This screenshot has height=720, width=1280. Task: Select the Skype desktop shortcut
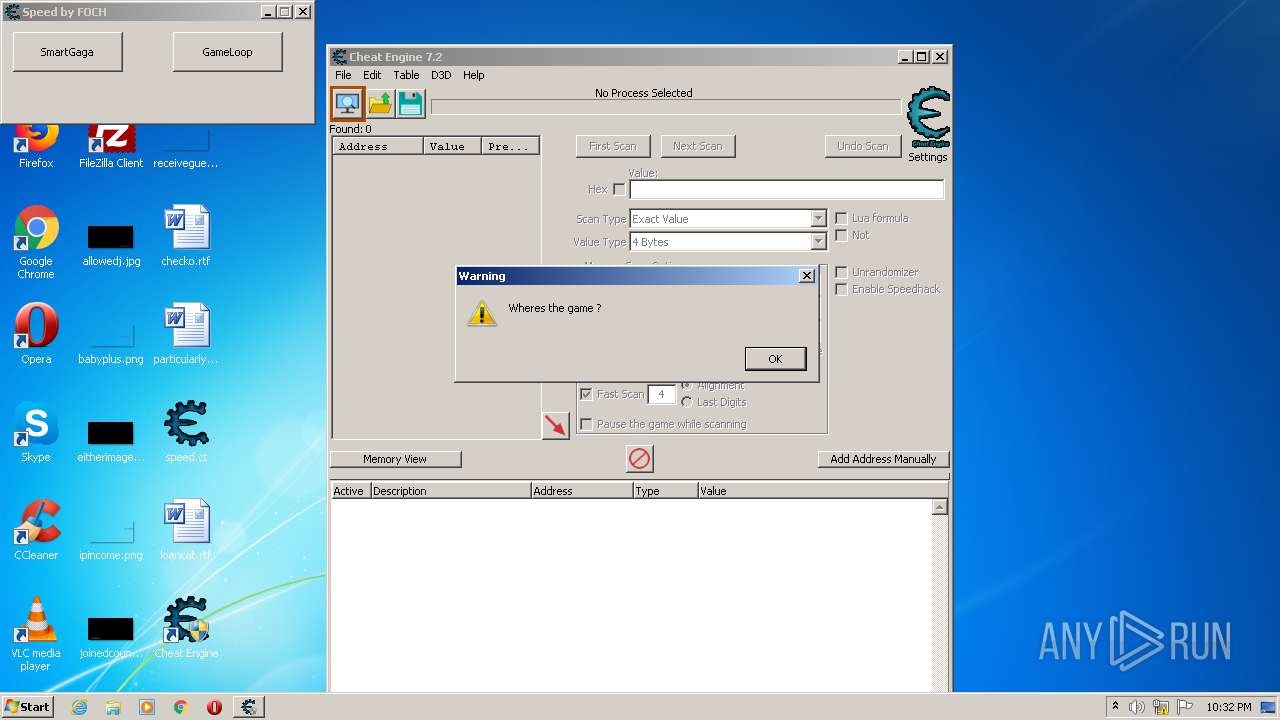tap(36, 432)
